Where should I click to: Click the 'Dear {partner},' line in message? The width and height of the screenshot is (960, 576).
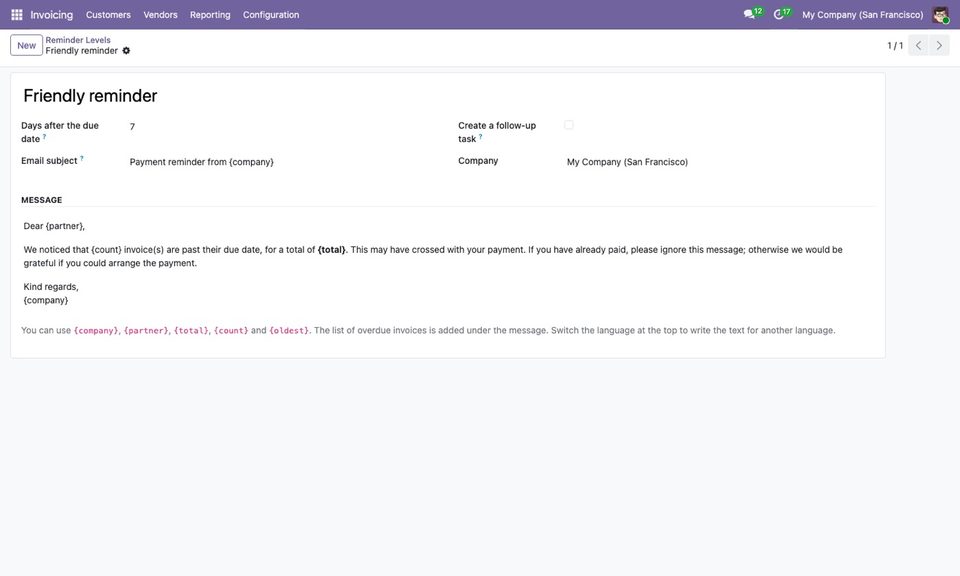54,226
